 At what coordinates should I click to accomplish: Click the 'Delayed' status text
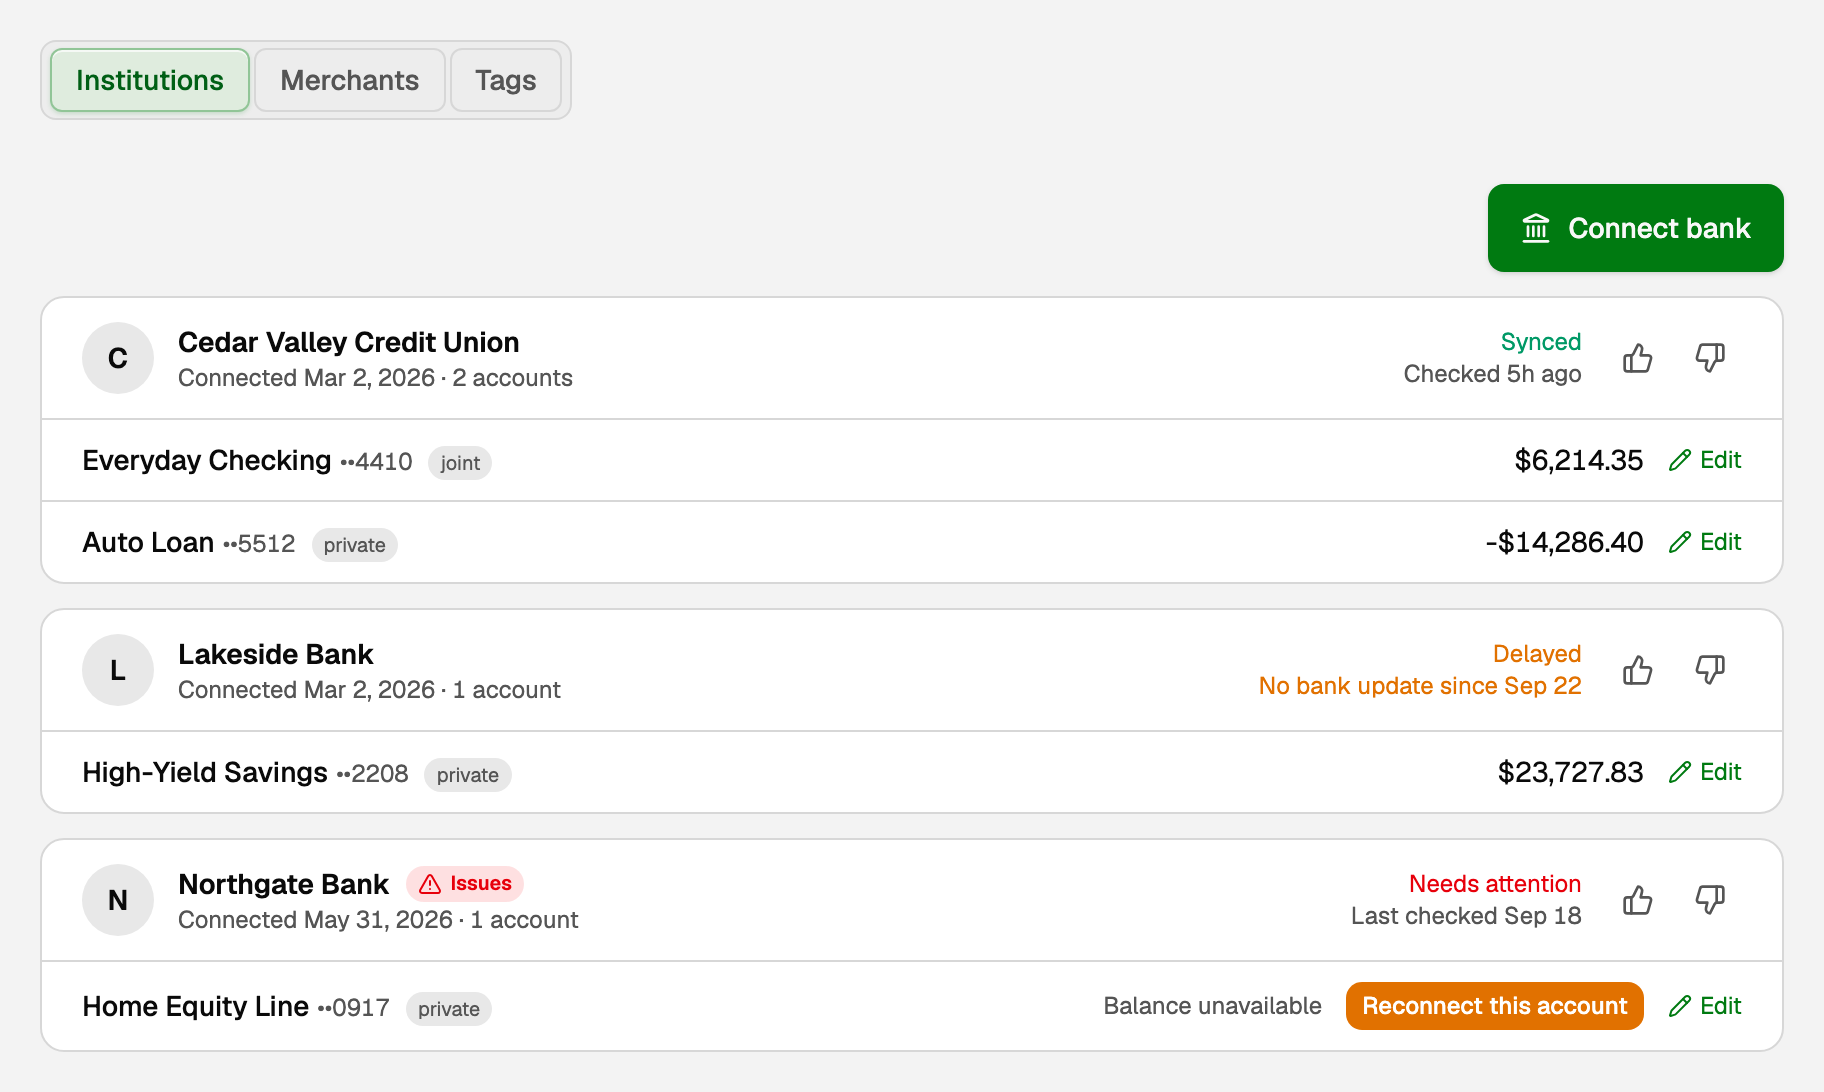click(x=1537, y=654)
